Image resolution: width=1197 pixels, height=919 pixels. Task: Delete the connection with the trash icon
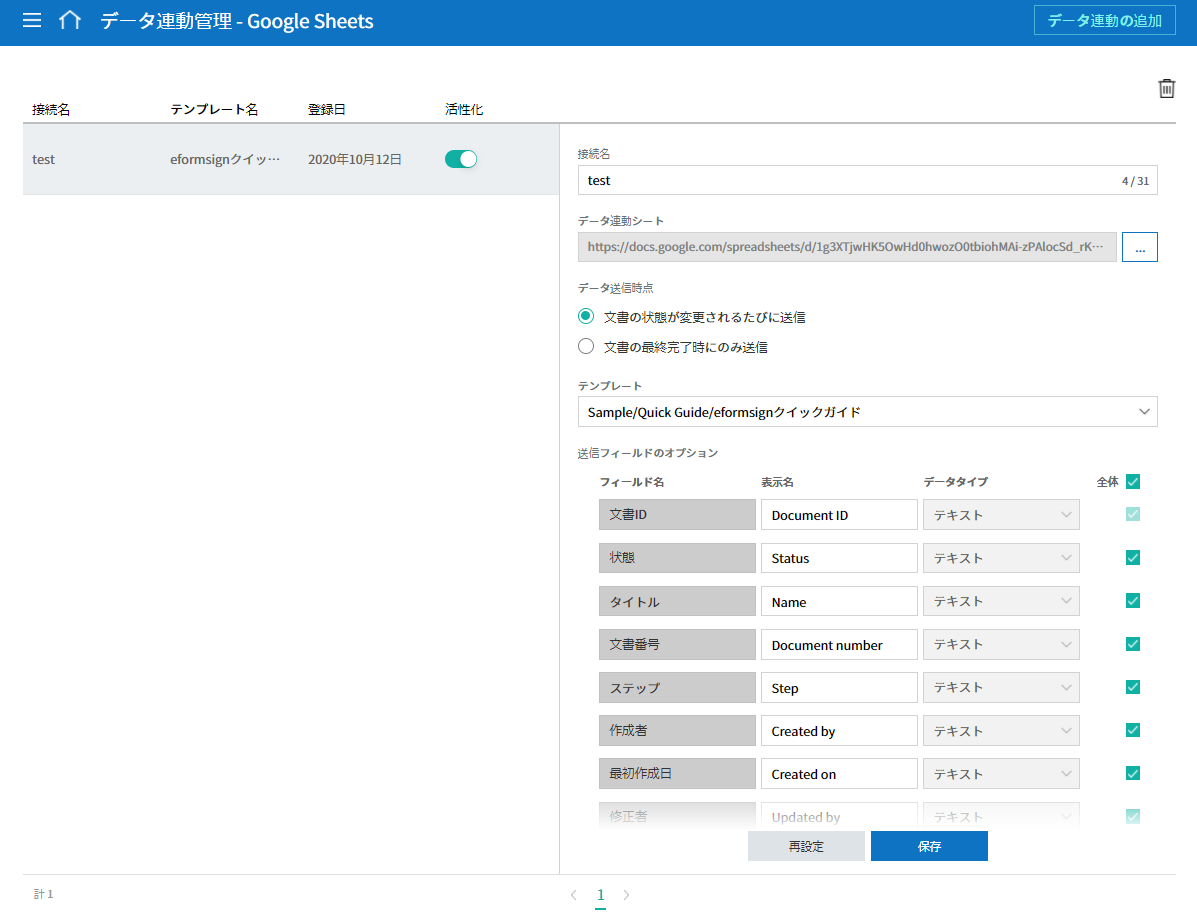pos(1166,89)
